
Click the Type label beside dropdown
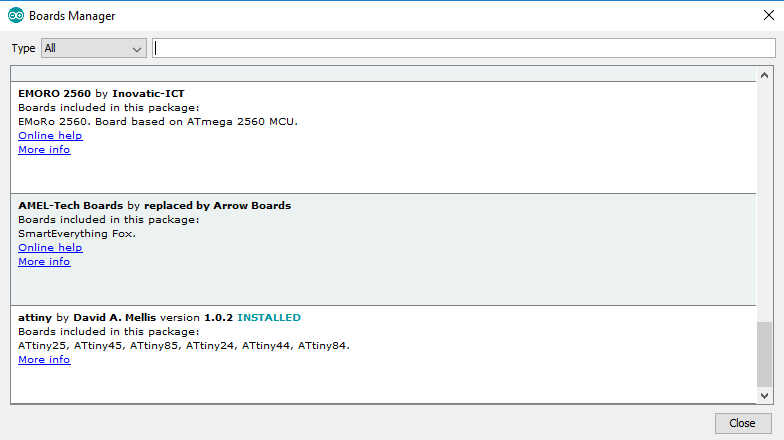[x=24, y=48]
